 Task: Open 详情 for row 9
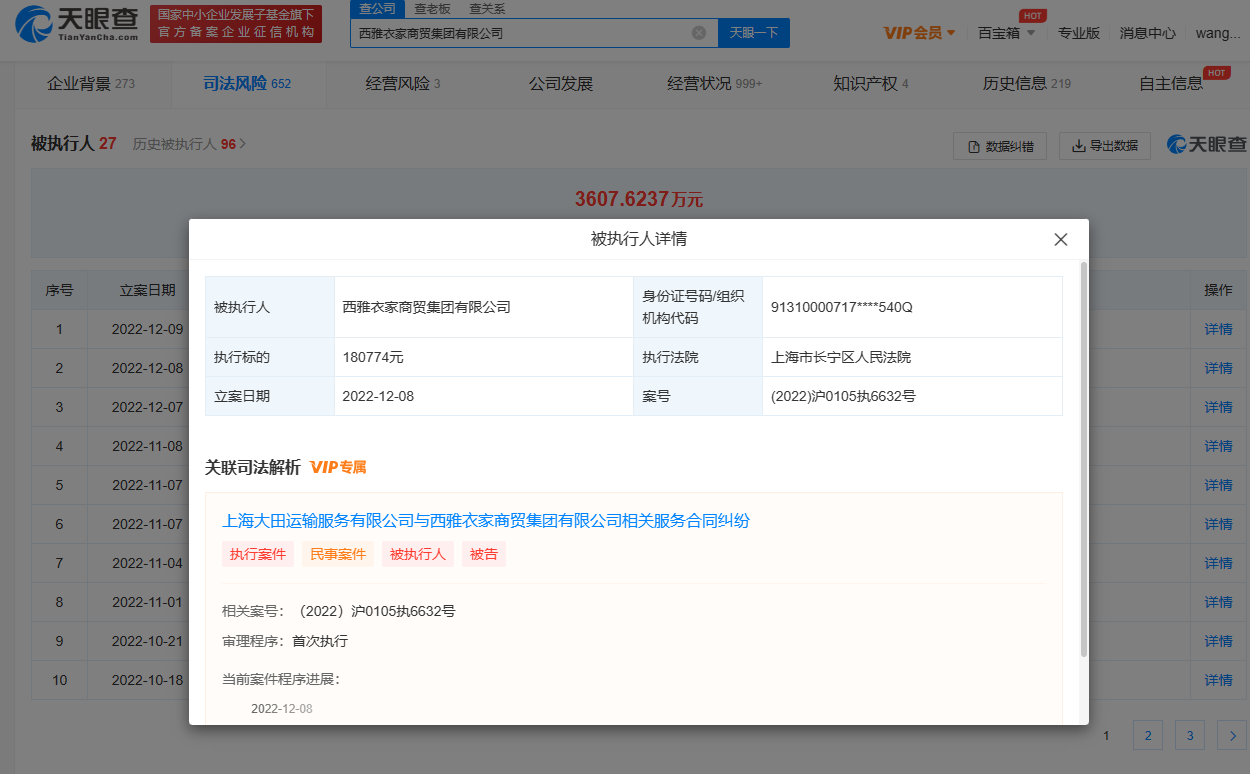click(1218, 641)
